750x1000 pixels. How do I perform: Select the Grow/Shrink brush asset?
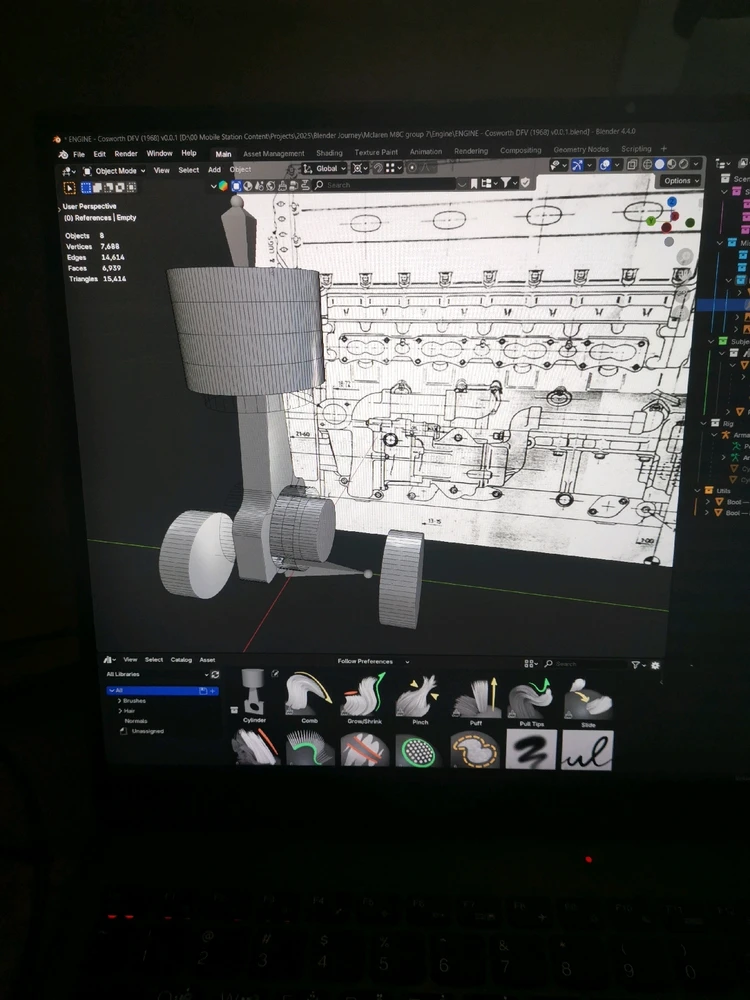point(365,697)
